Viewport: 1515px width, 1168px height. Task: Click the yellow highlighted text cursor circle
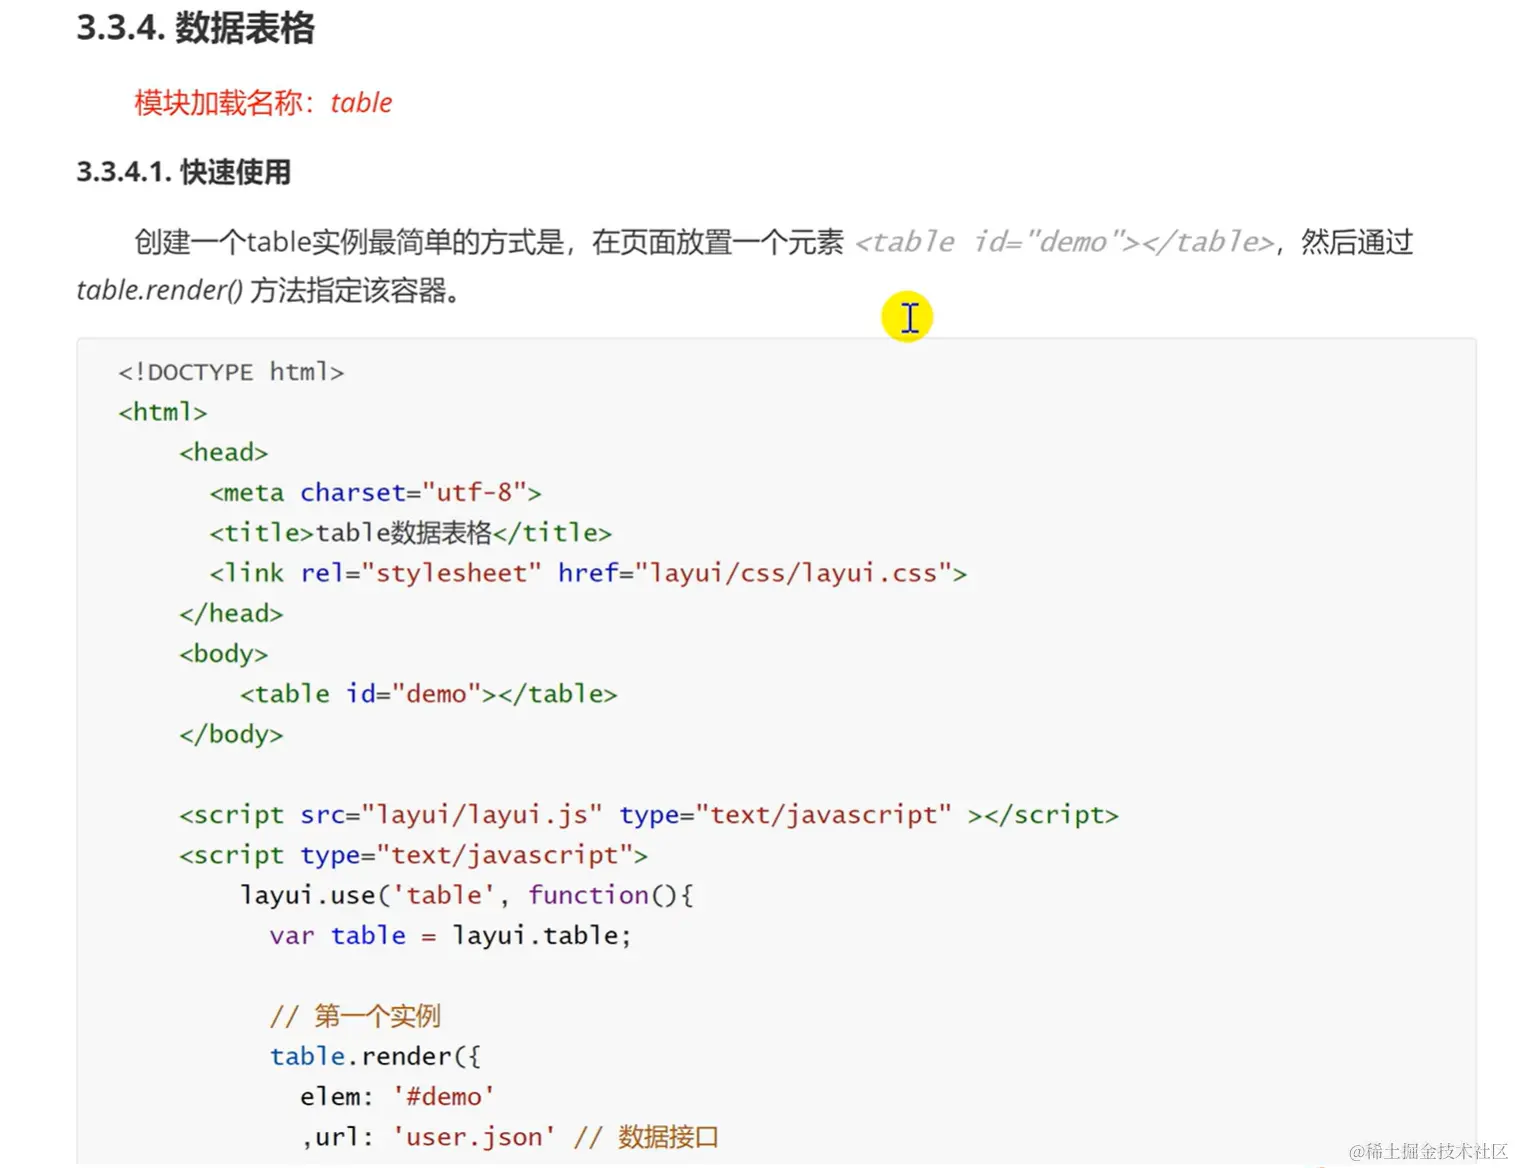click(x=907, y=317)
